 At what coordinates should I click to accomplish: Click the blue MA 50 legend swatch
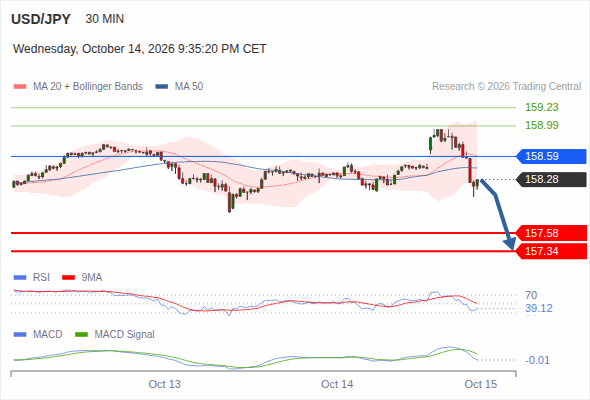162,87
